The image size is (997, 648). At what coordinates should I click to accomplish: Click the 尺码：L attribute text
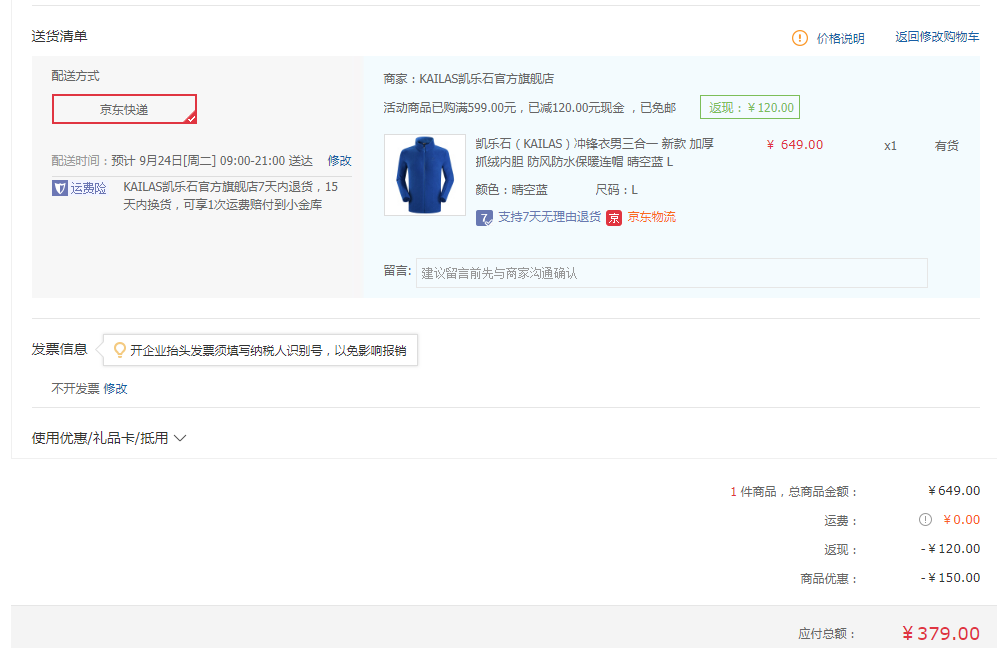point(616,190)
